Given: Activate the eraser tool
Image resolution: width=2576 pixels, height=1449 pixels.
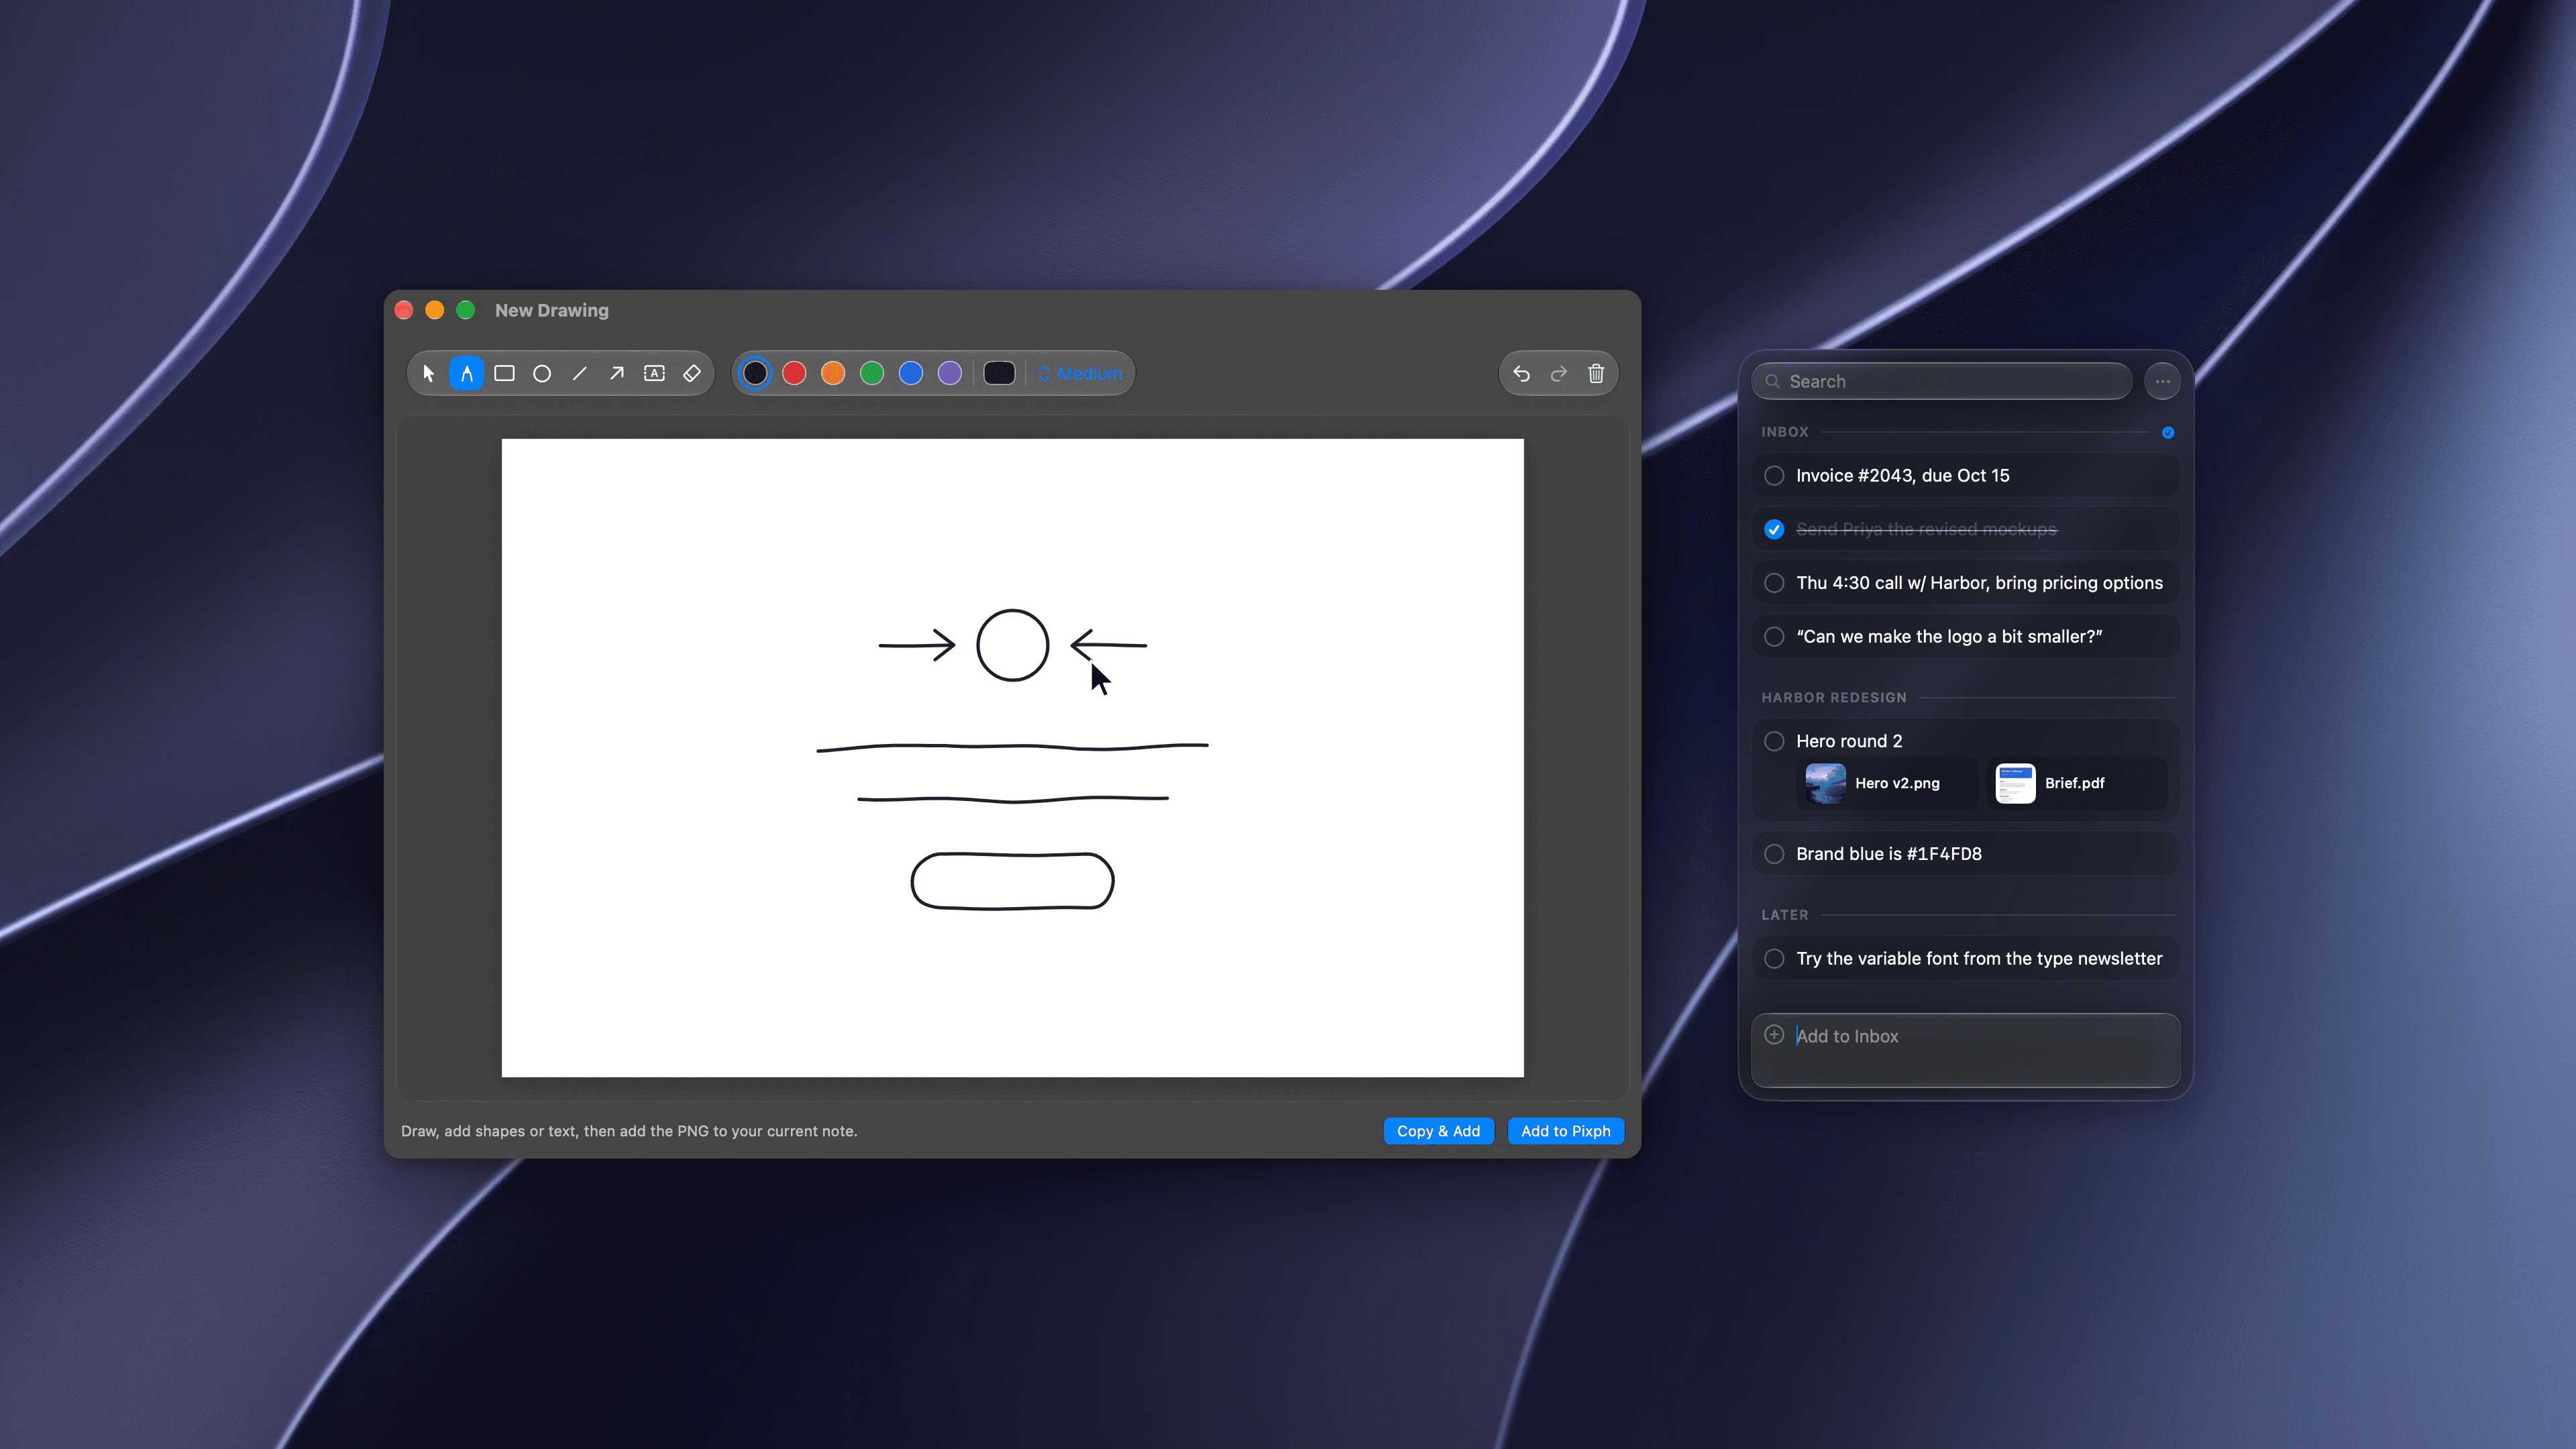Looking at the screenshot, I should (692, 373).
